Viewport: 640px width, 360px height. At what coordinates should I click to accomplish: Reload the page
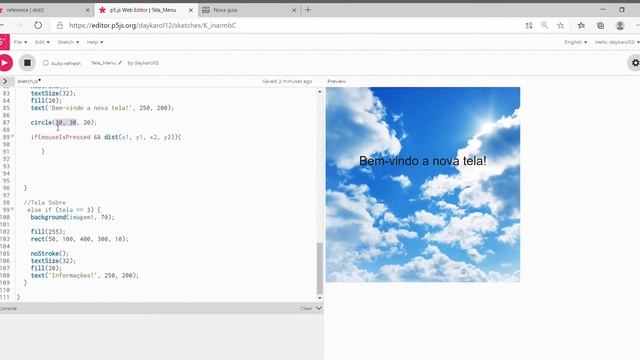pos(38,25)
